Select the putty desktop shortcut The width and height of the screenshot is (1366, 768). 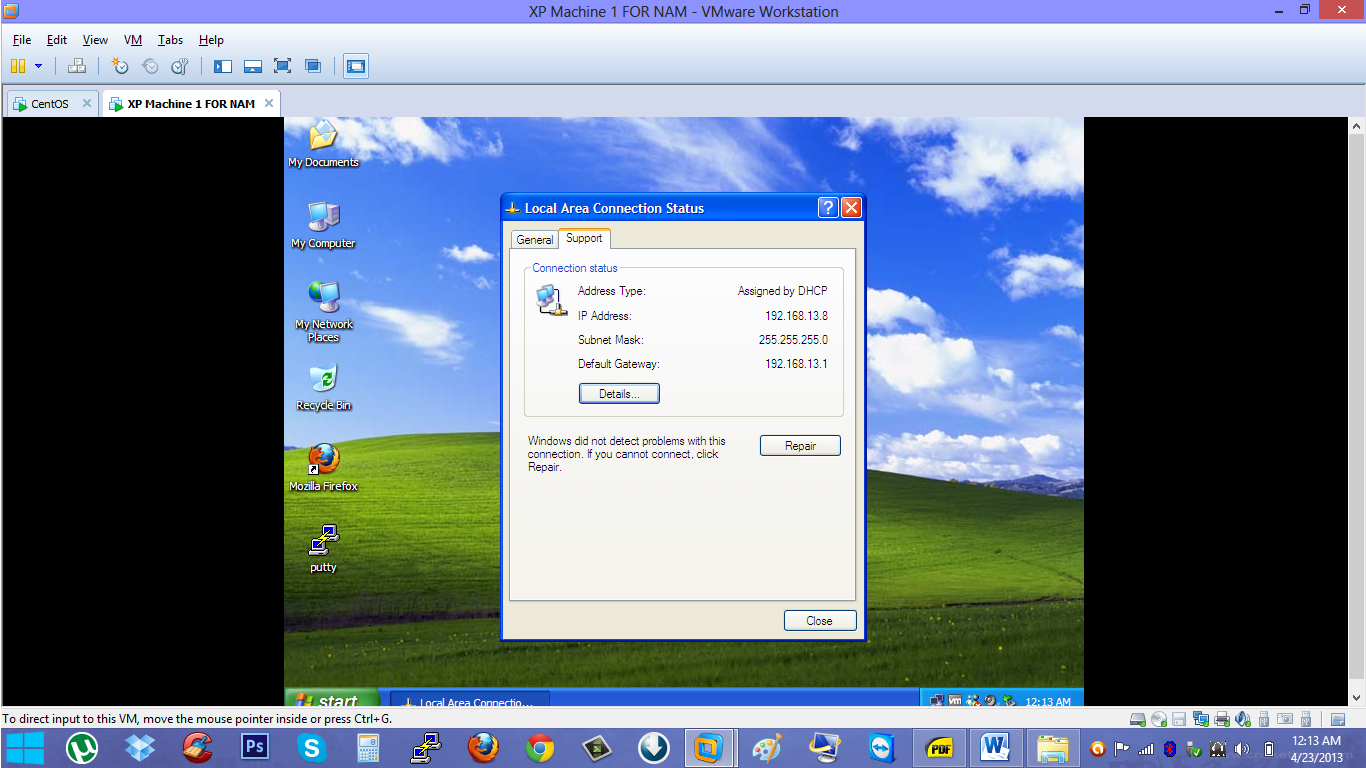click(323, 549)
